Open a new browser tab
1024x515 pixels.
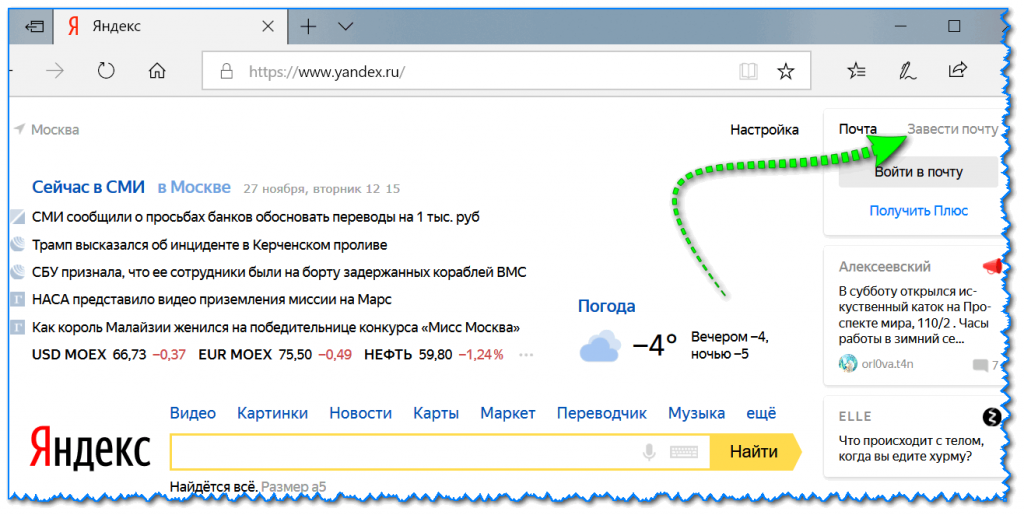pyautogui.click(x=308, y=27)
